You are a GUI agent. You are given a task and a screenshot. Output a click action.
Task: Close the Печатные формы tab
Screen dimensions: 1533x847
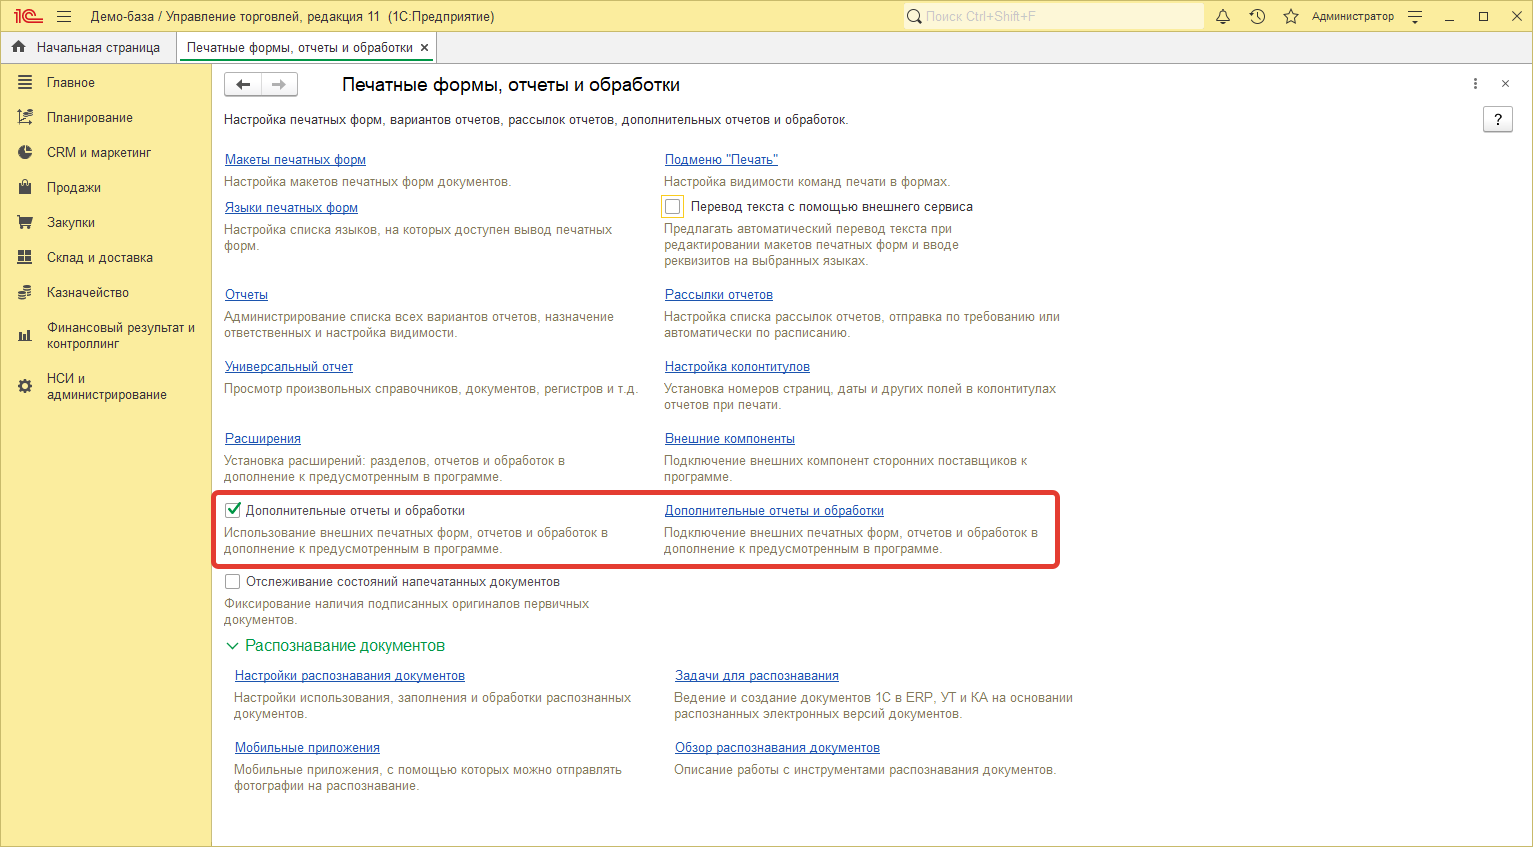point(424,47)
